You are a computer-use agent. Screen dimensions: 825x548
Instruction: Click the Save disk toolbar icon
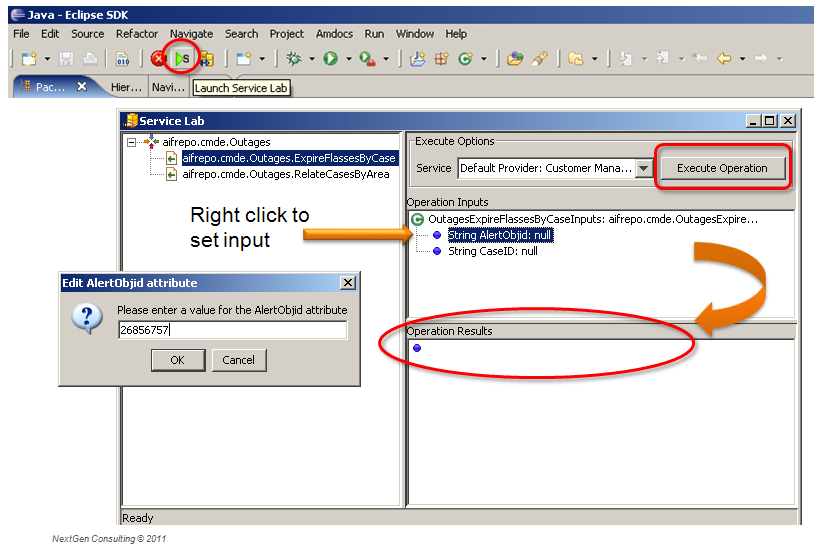point(68,59)
